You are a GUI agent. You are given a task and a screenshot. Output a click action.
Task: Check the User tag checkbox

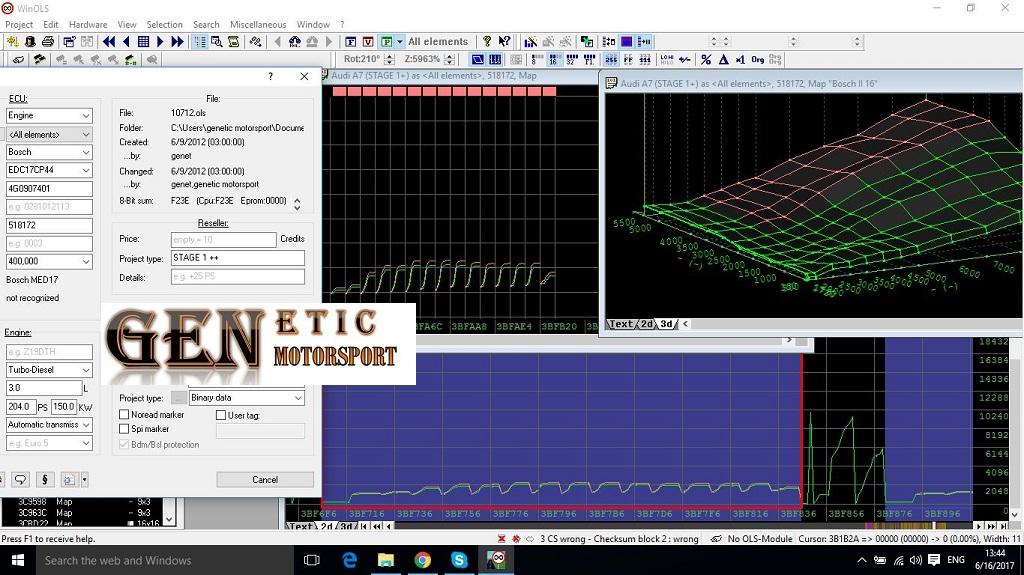point(221,415)
